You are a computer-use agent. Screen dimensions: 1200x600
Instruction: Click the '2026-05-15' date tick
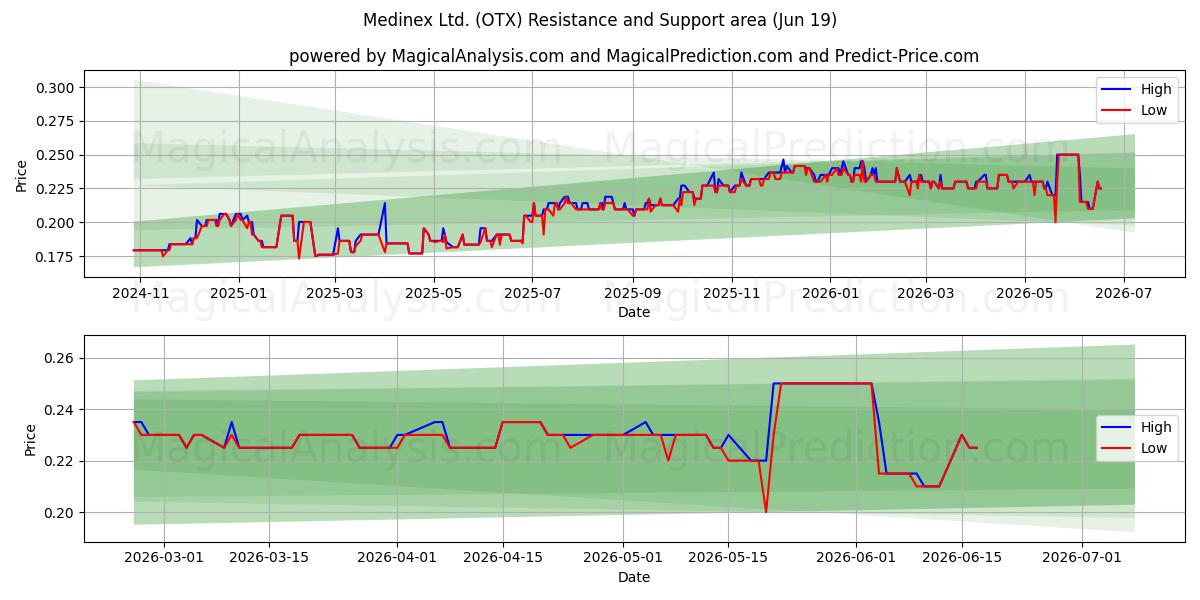[x=728, y=559]
